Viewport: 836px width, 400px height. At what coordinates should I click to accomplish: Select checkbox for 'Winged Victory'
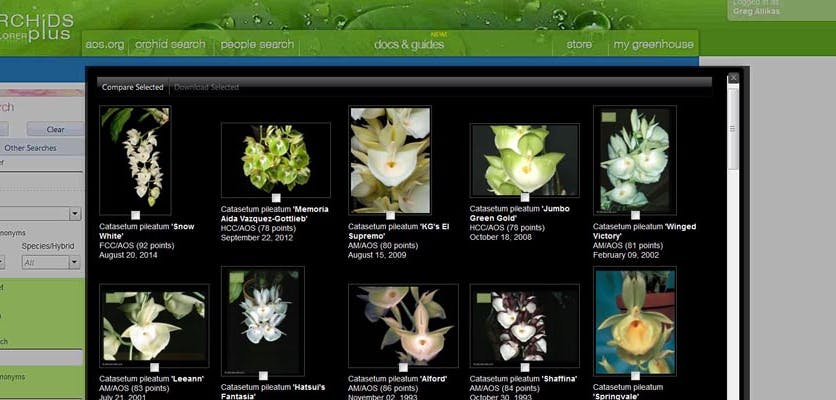pyautogui.click(x=635, y=215)
